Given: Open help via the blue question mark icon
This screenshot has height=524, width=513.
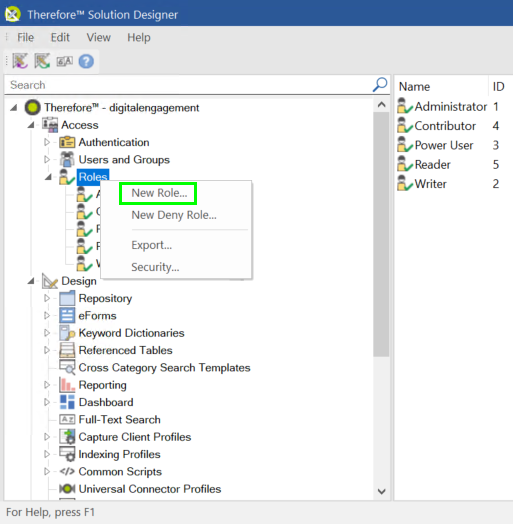Looking at the screenshot, I should pyautogui.click(x=86, y=61).
